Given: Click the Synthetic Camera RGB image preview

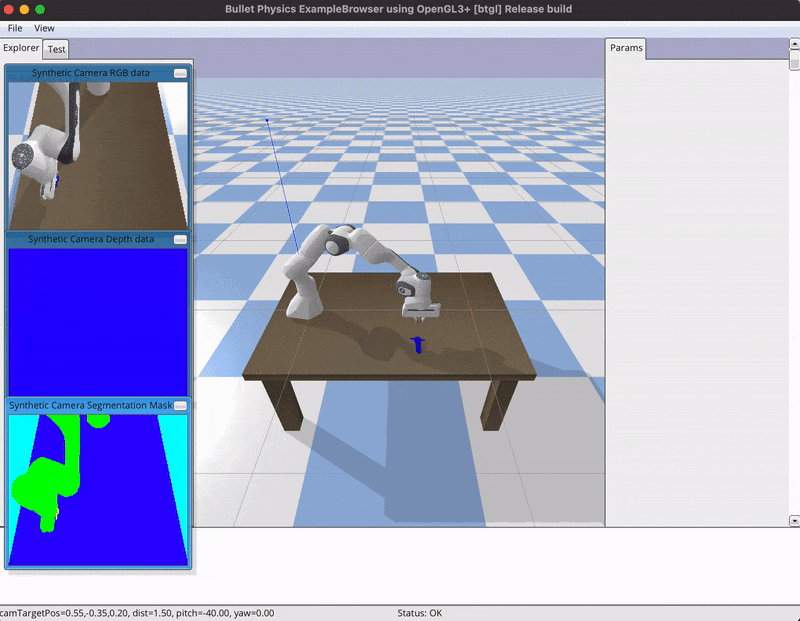Looking at the screenshot, I should click(x=98, y=155).
